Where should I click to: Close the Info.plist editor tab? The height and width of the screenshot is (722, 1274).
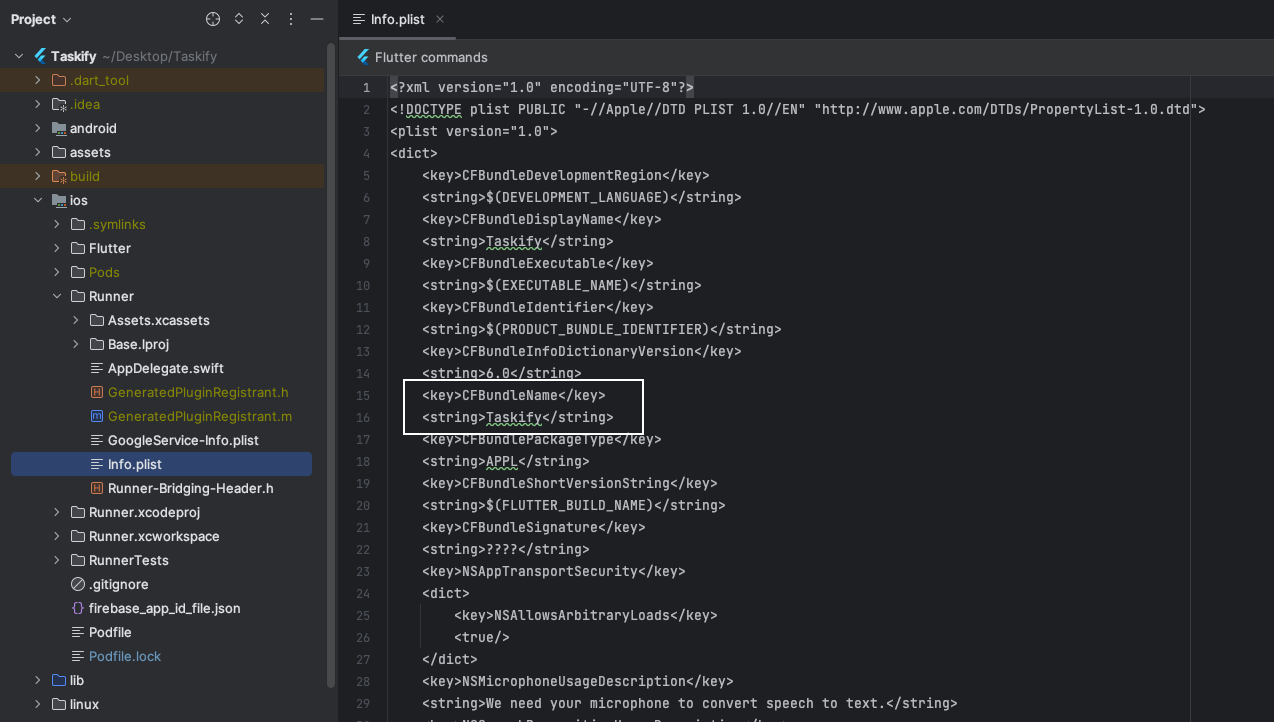tap(440, 19)
